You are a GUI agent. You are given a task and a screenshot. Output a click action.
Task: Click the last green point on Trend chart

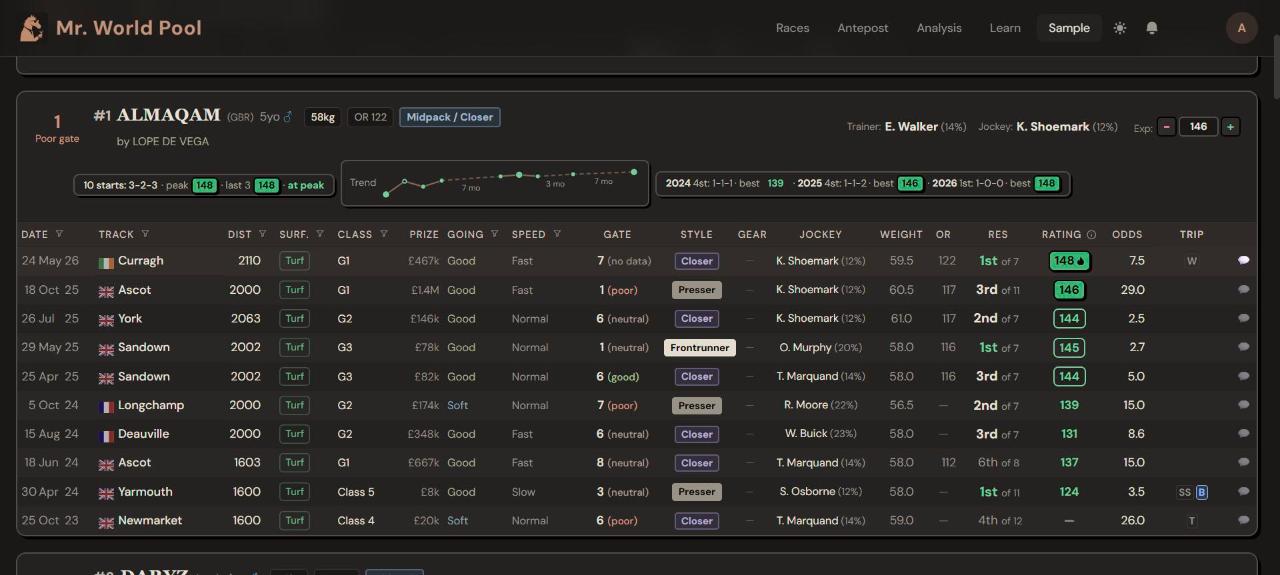(x=634, y=172)
